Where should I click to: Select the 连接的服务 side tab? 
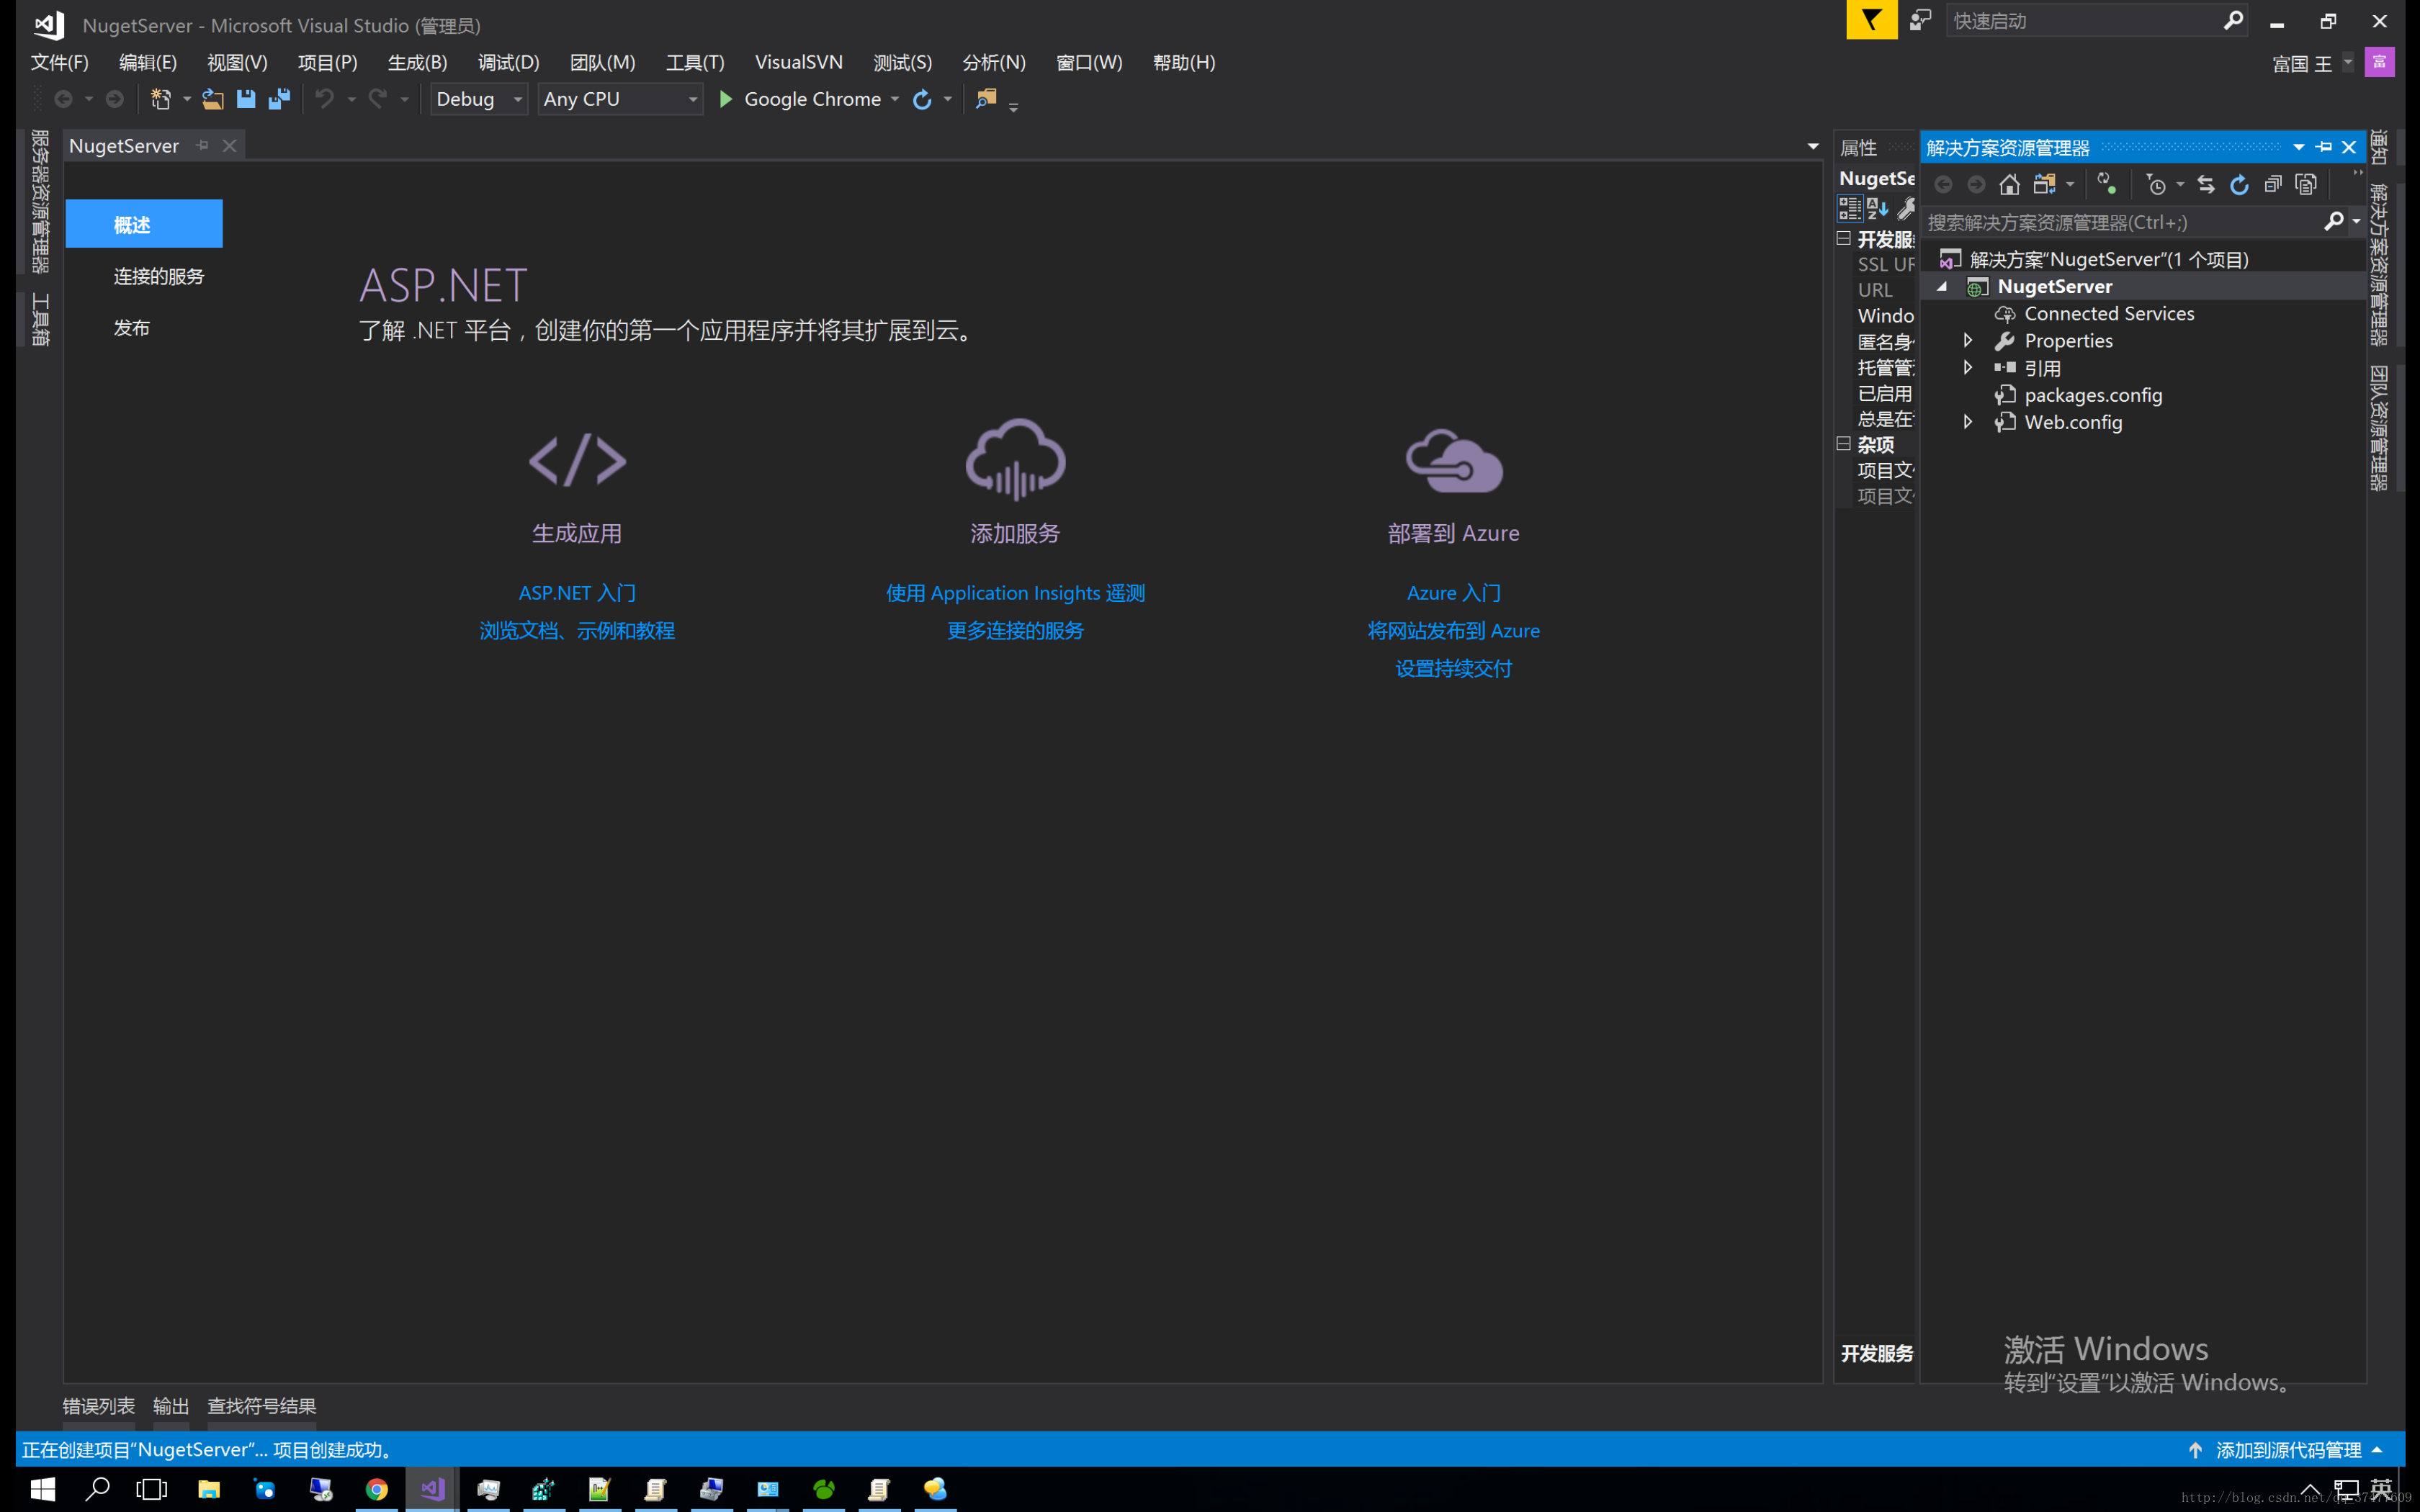pos(158,276)
